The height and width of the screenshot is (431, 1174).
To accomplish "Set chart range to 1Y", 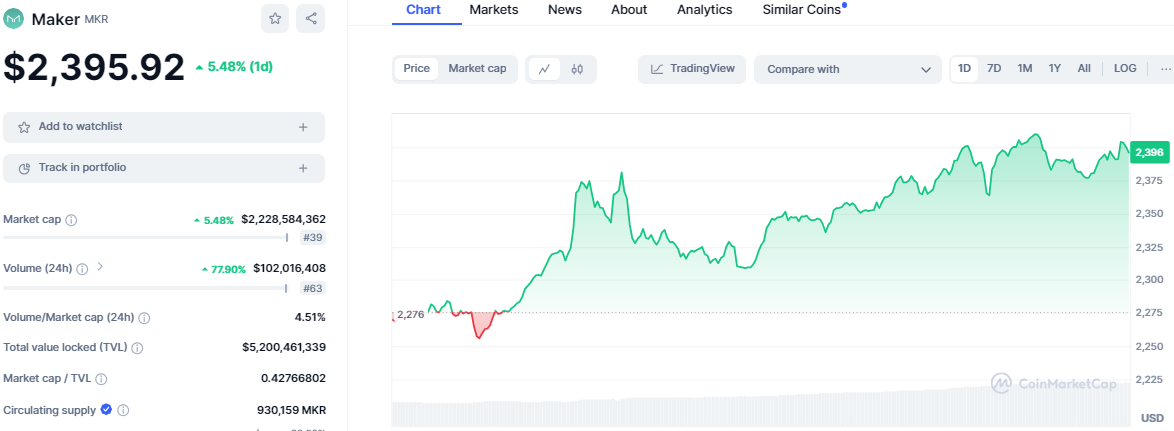I will [x=1055, y=69].
